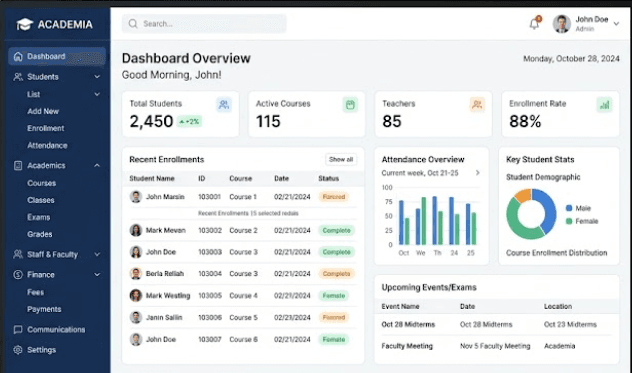632x373 pixels.
Task: Click the Total Students card icon
Action: click(224, 105)
